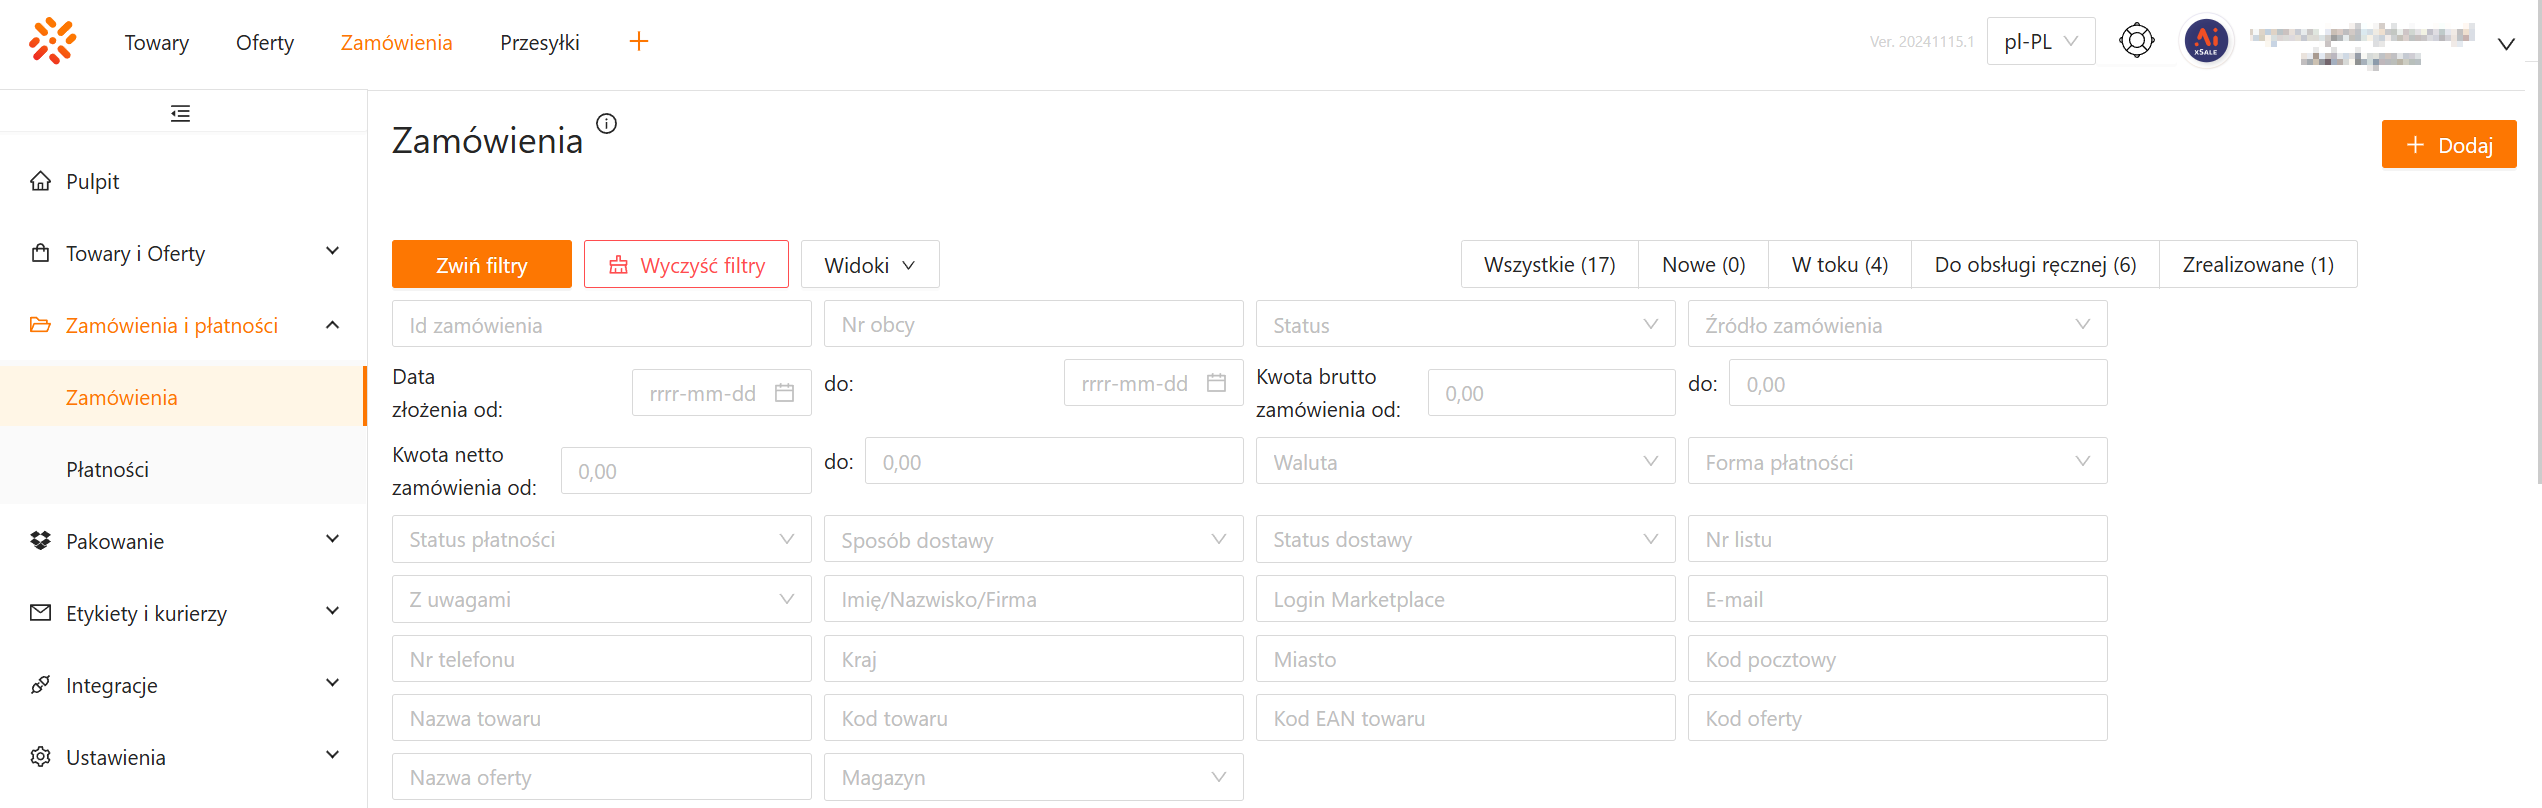Open calendar picker for Data złożenia od
This screenshot has height=808, width=2542.
785,393
